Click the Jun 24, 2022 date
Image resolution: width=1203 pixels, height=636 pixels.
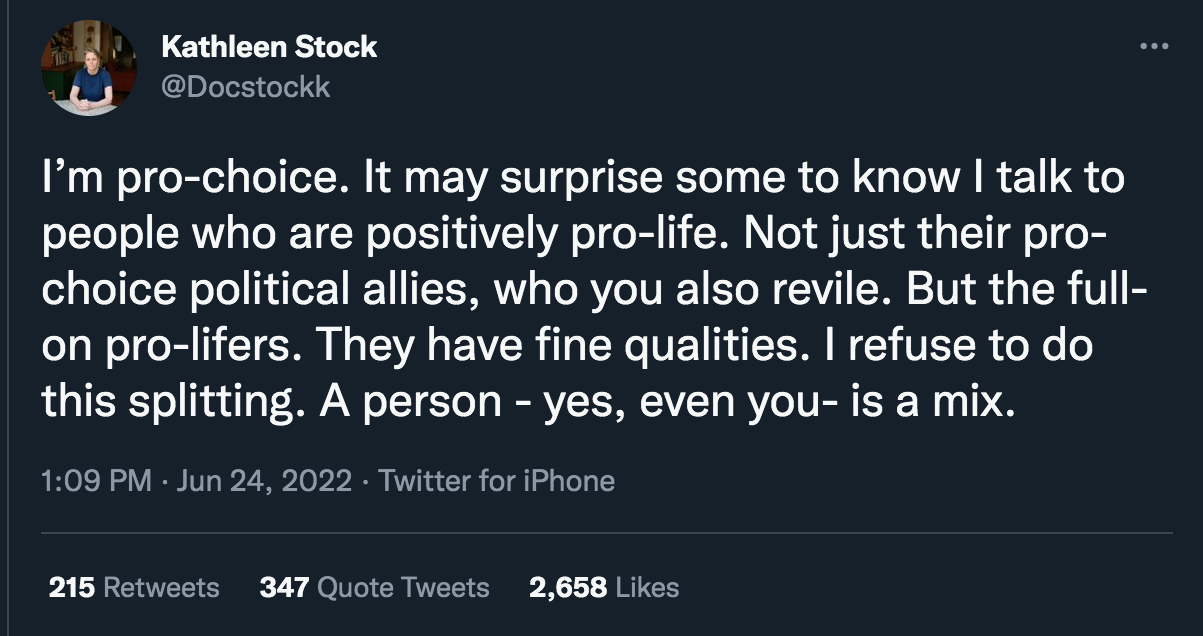pos(264,481)
